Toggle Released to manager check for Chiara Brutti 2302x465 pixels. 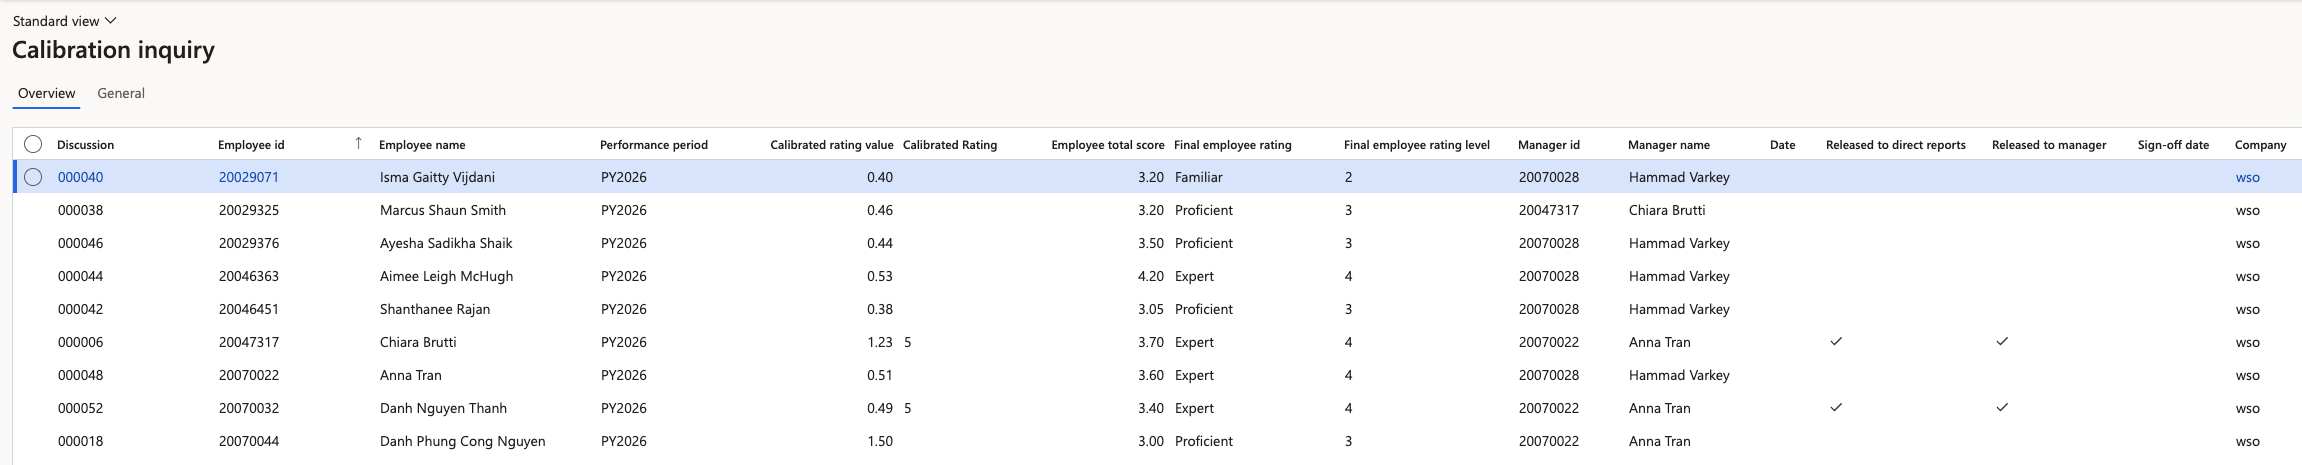pos(2002,342)
